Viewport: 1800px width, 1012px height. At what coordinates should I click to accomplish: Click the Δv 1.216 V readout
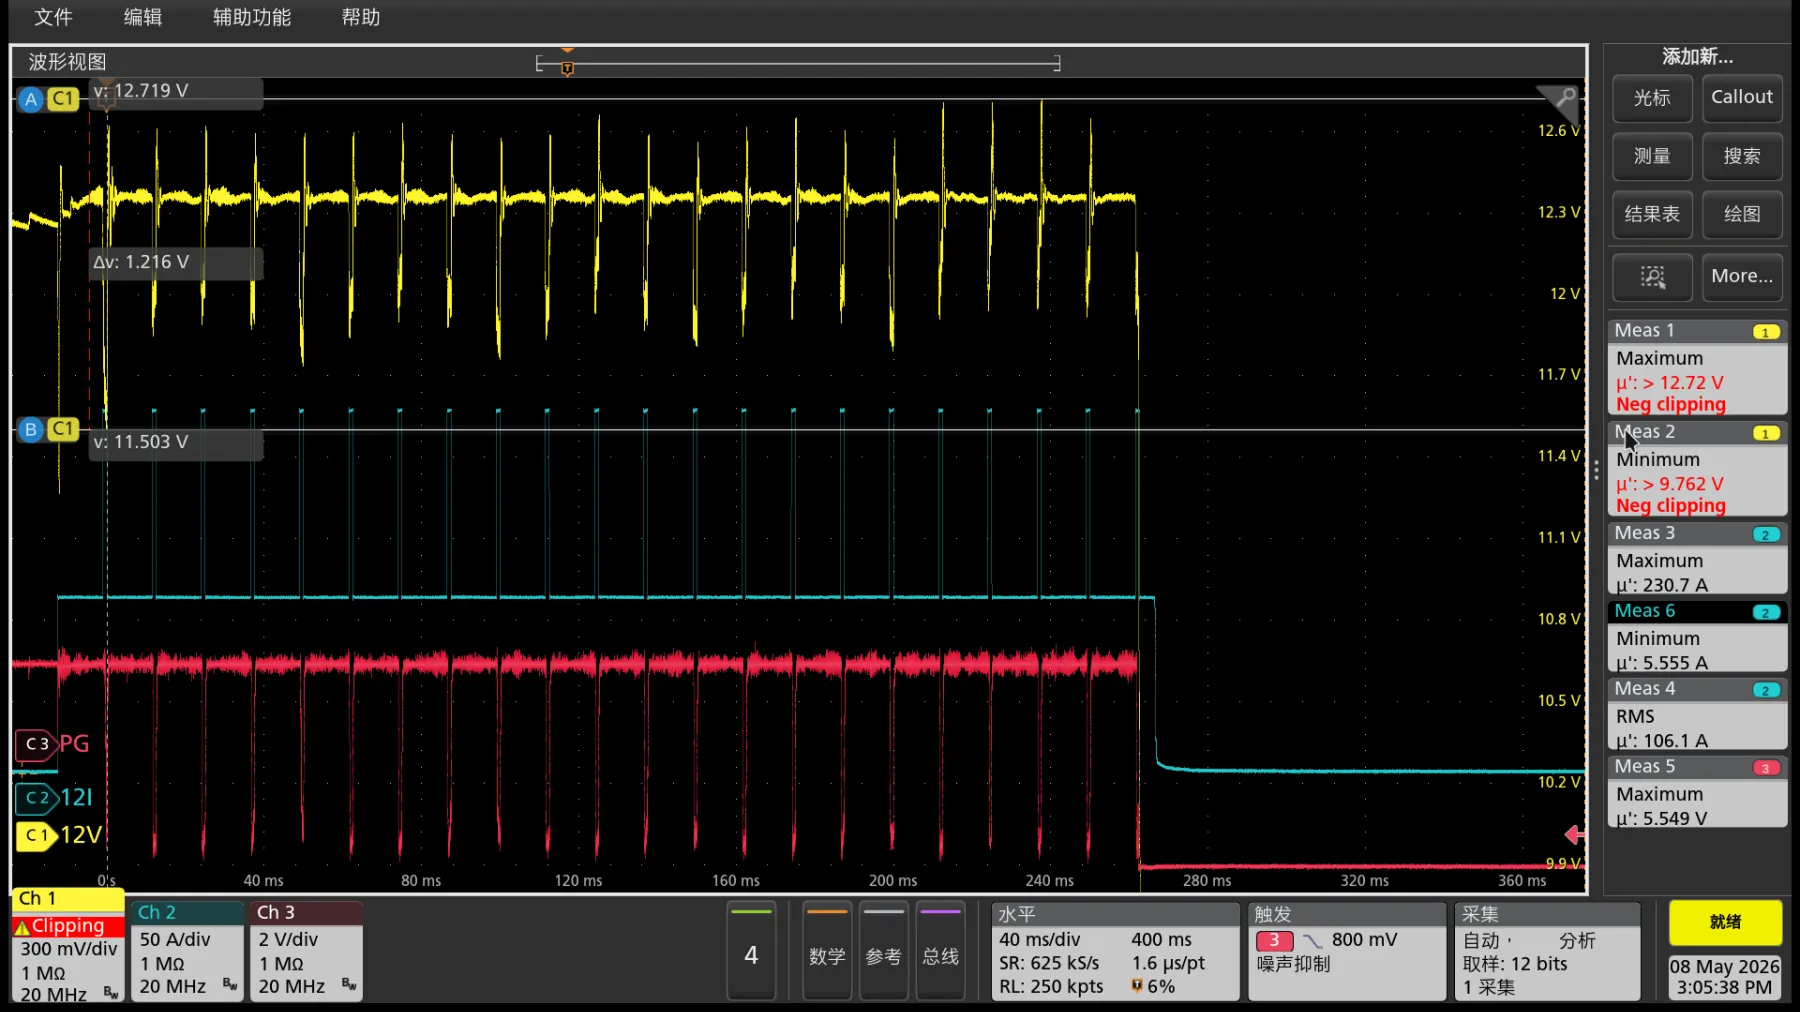click(176, 262)
